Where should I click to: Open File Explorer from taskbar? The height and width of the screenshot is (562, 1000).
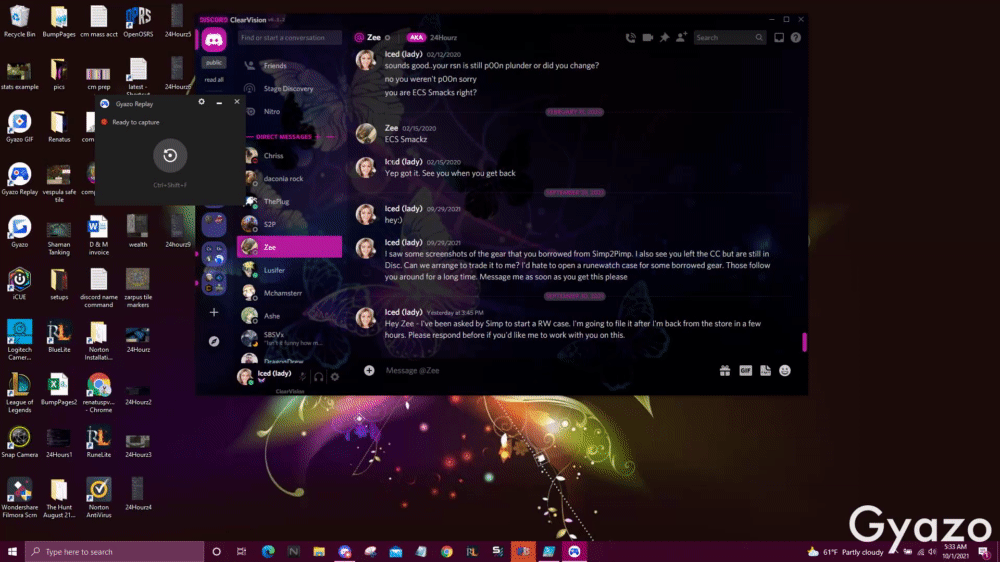tap(319, 552)
